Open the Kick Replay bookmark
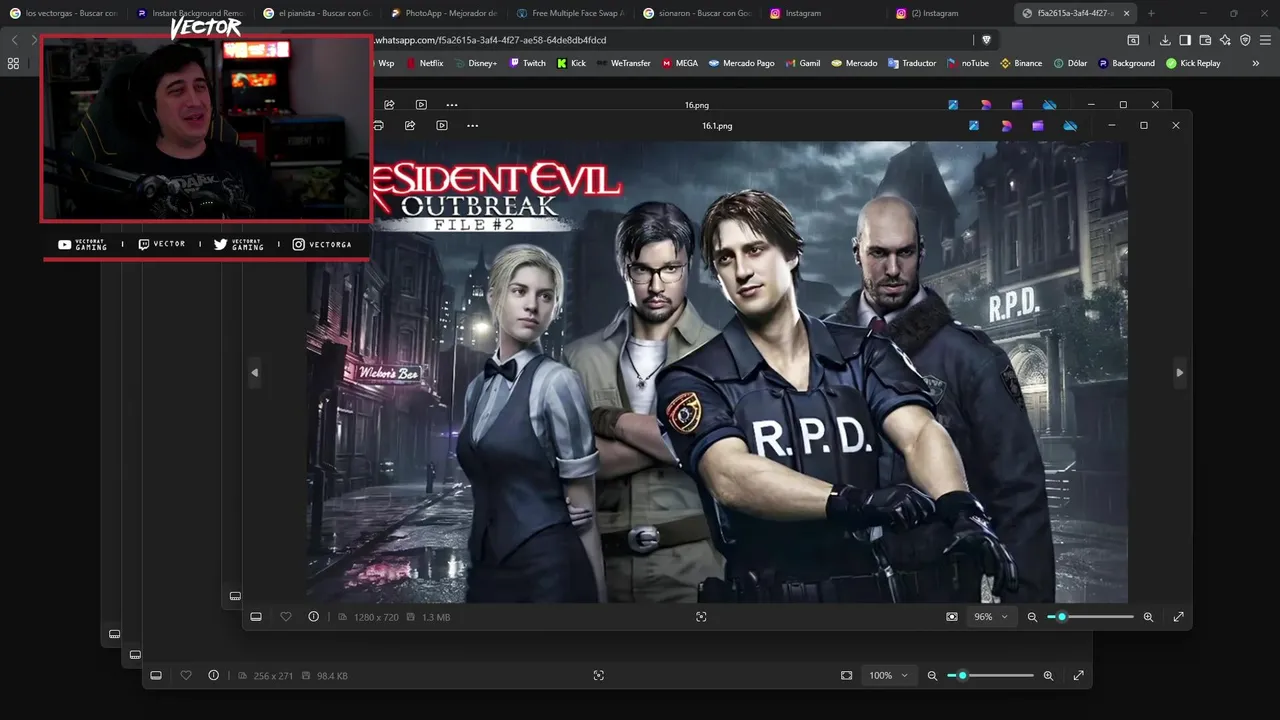 click(1193, 63)
